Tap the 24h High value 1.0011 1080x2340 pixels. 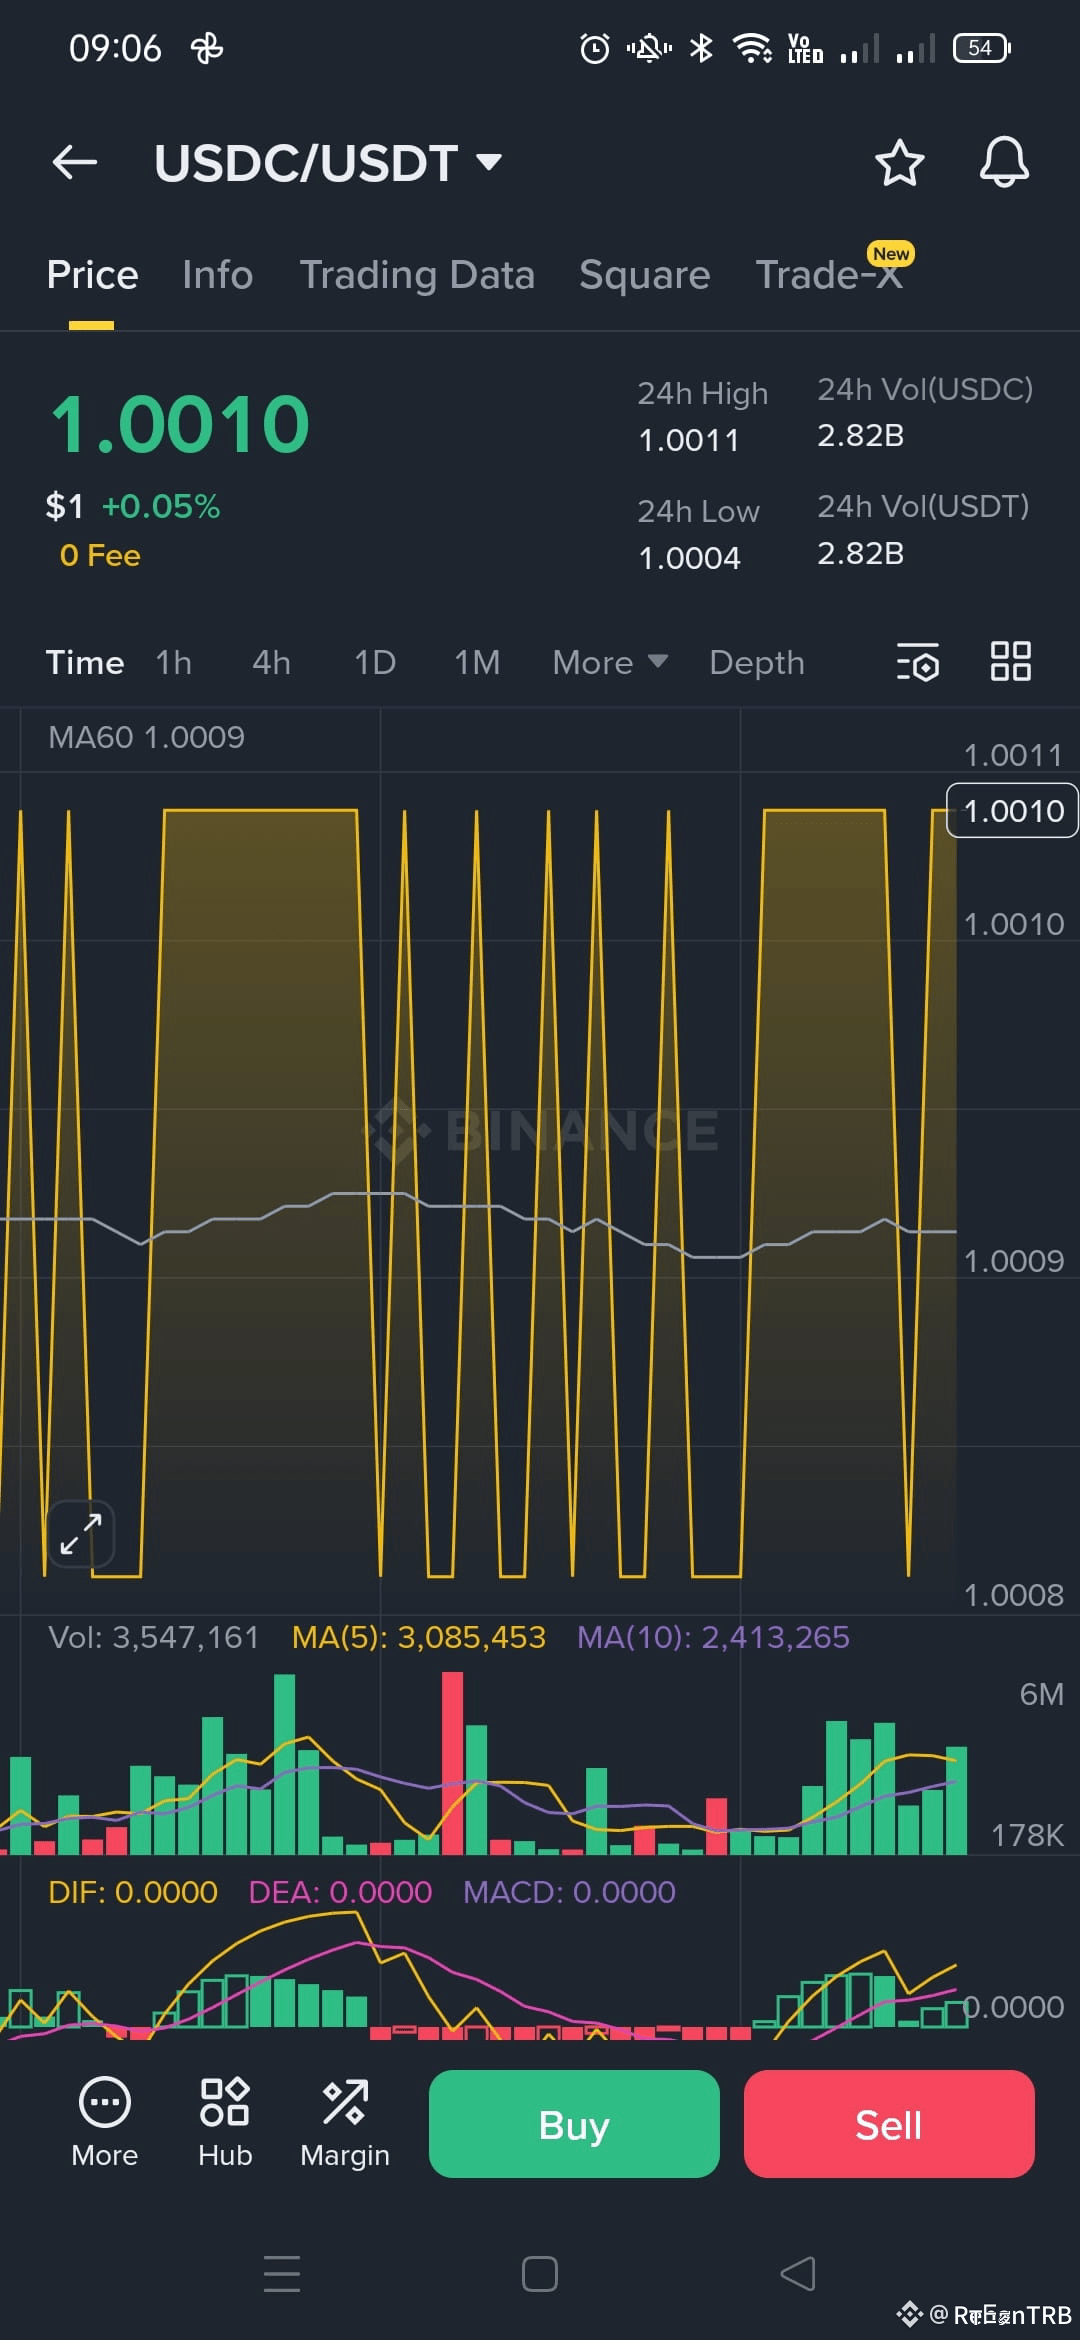point(689,440)
